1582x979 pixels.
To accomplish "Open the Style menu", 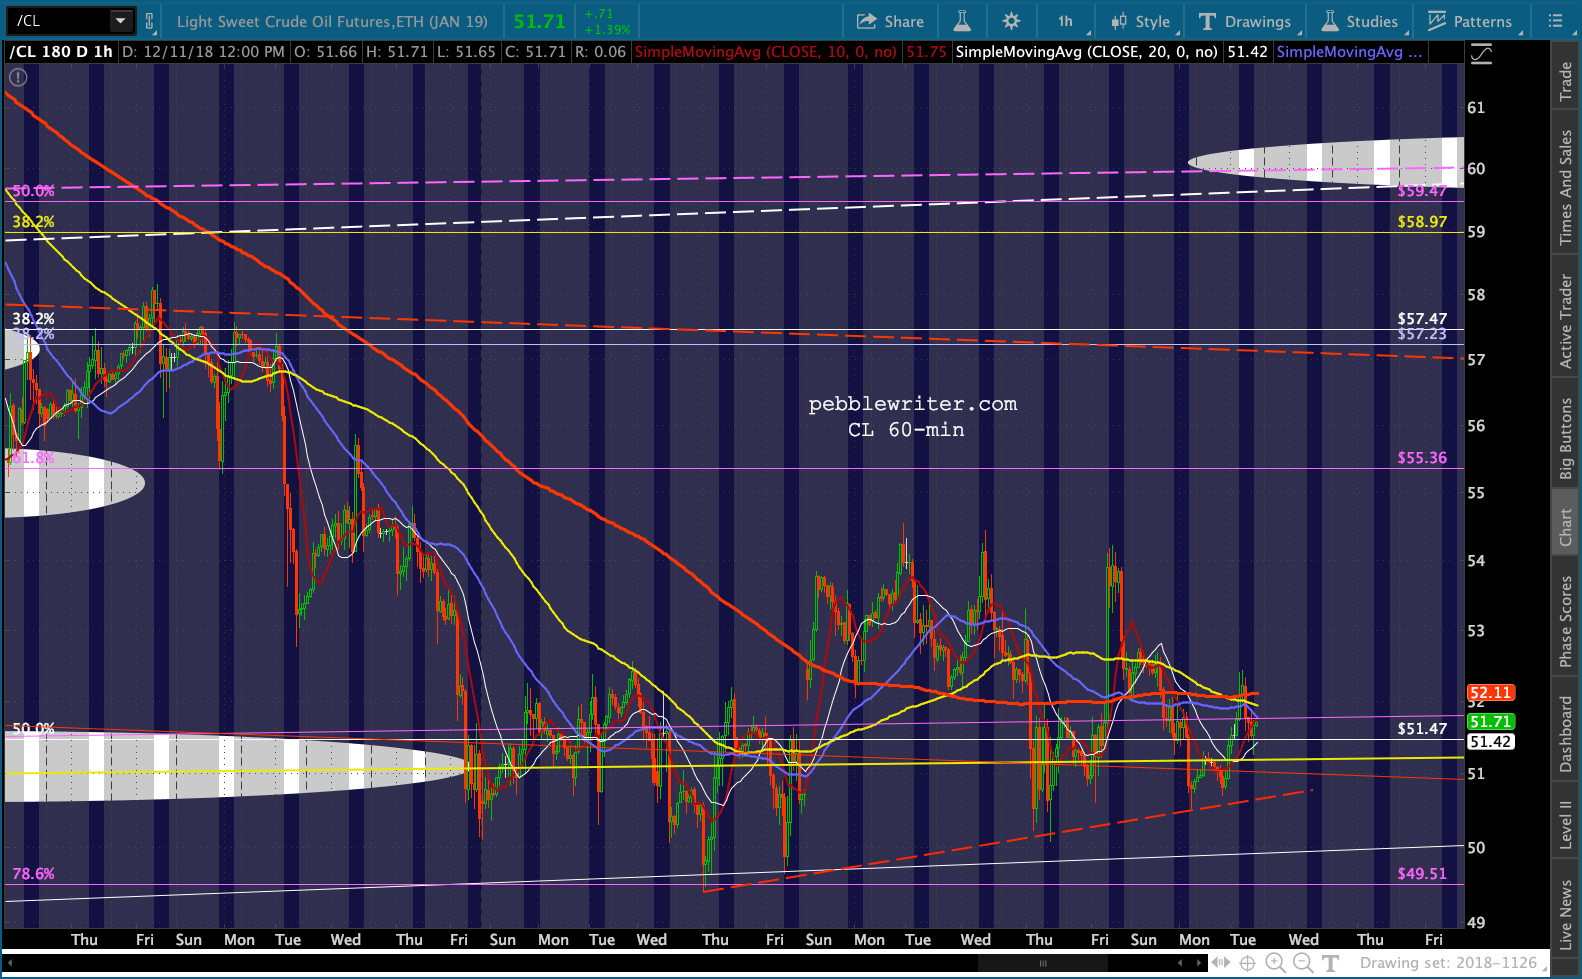I will [1141, 21].
